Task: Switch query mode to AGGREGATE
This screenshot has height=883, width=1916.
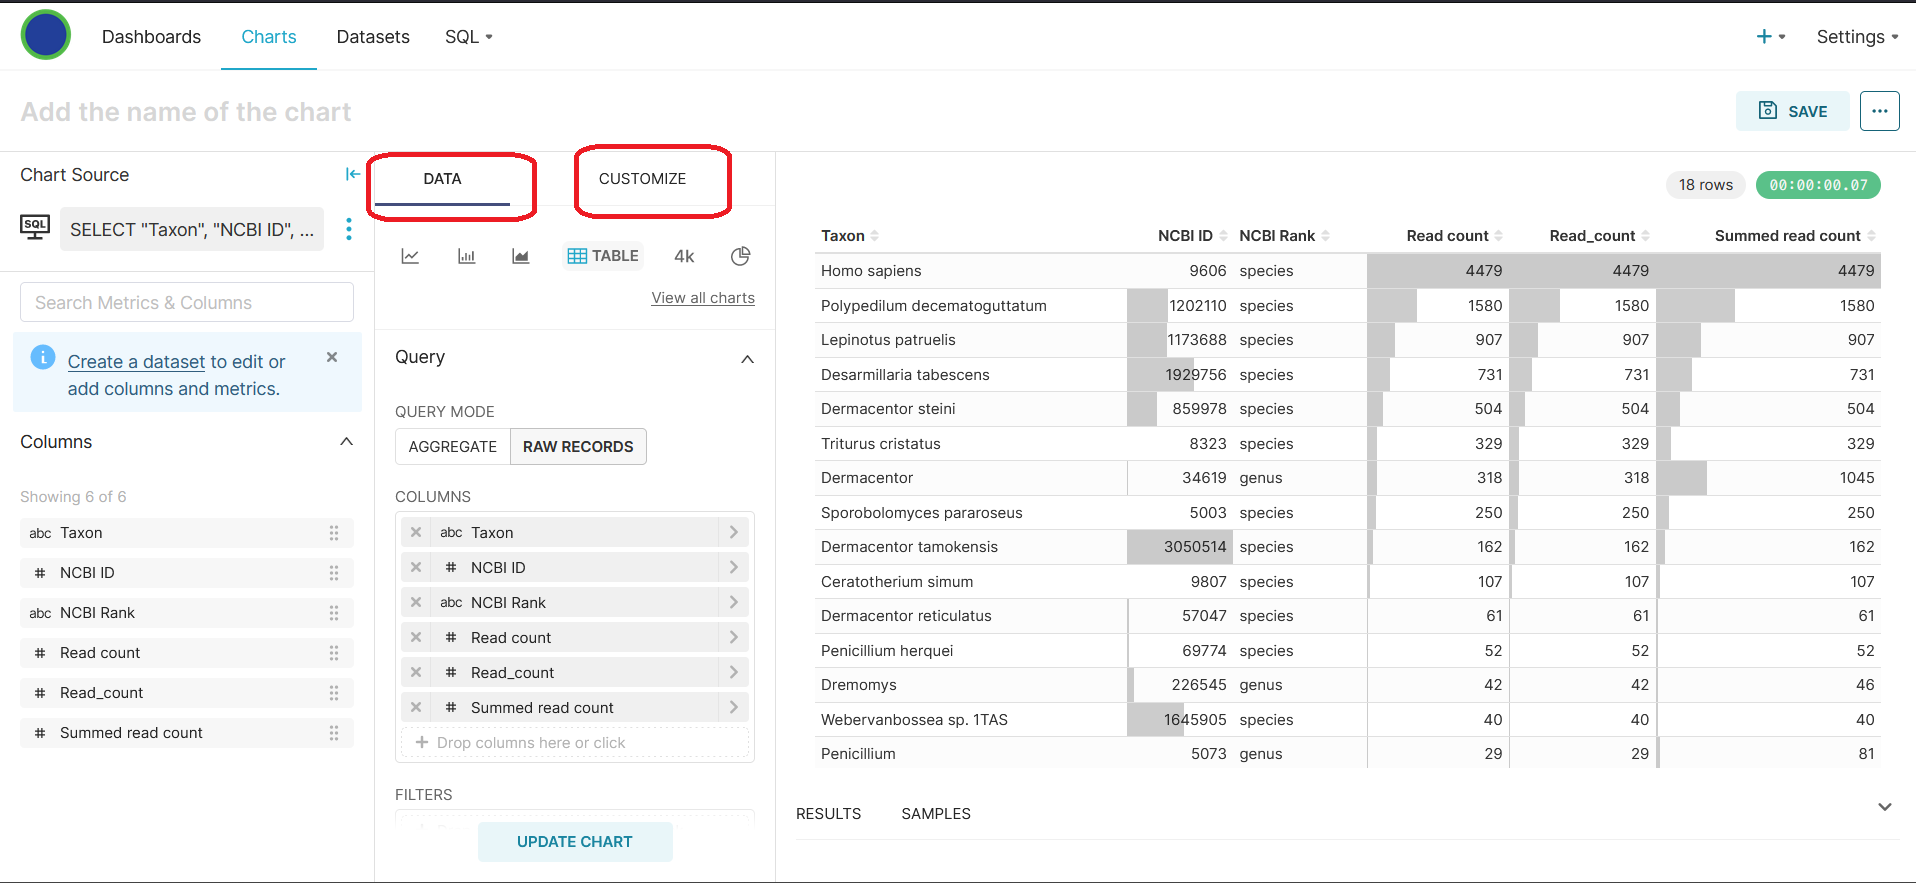Action: (452, 447)
